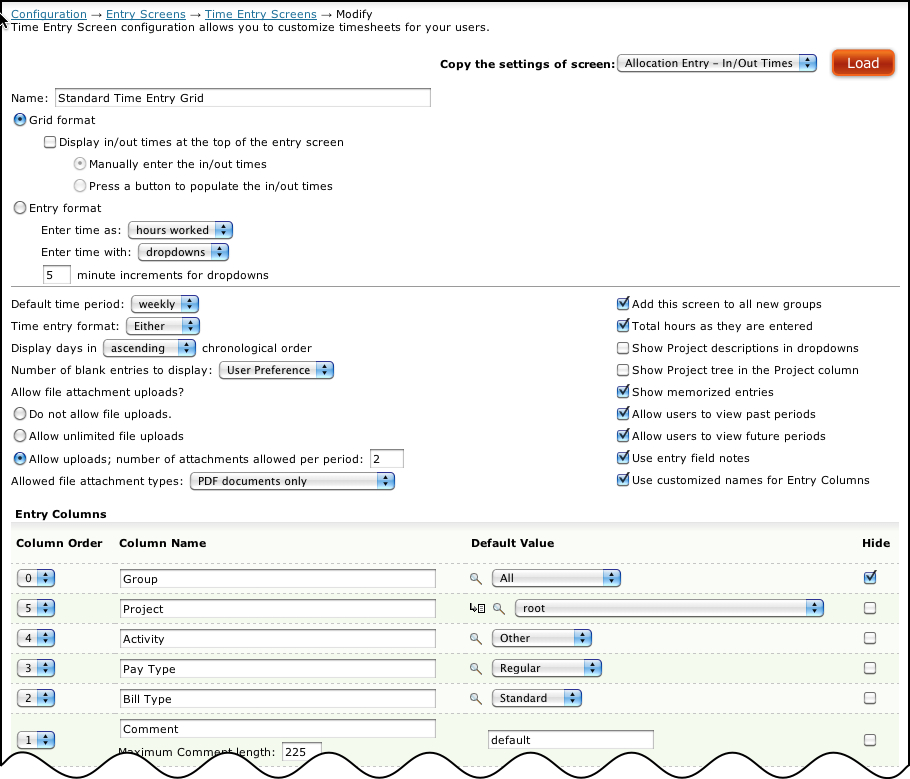Viewport: 910px width, 779px height.
Task: Click the project tree icon beside root
Action: click(x=477, y=608)
